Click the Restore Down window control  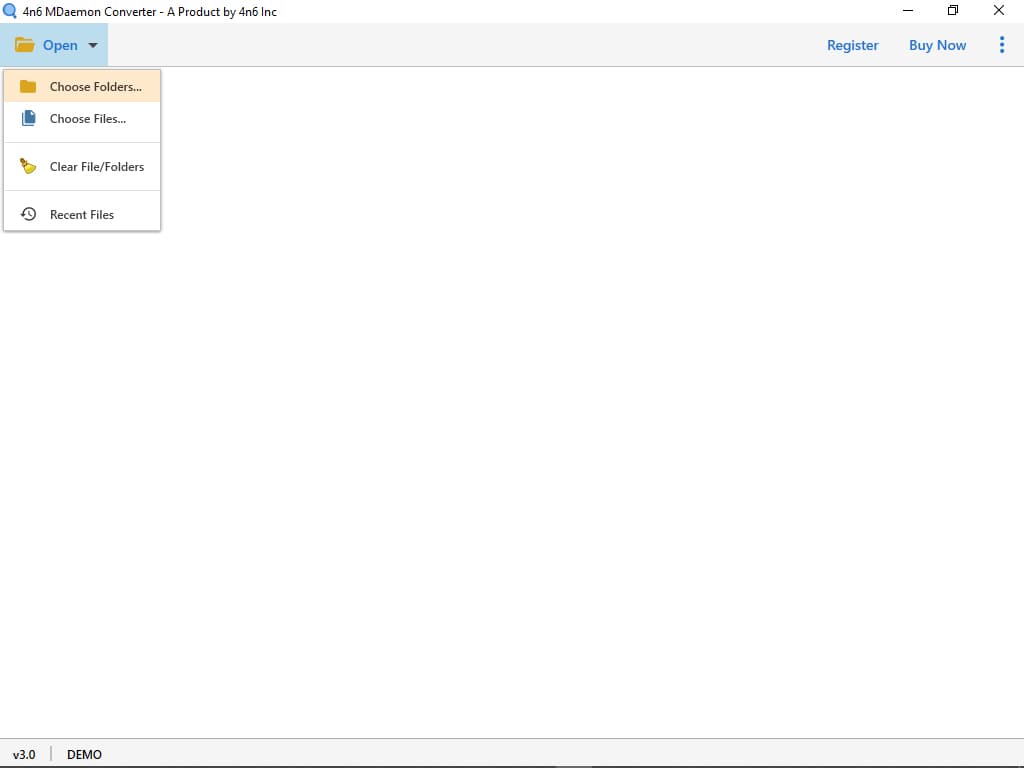tap(952, 10)
